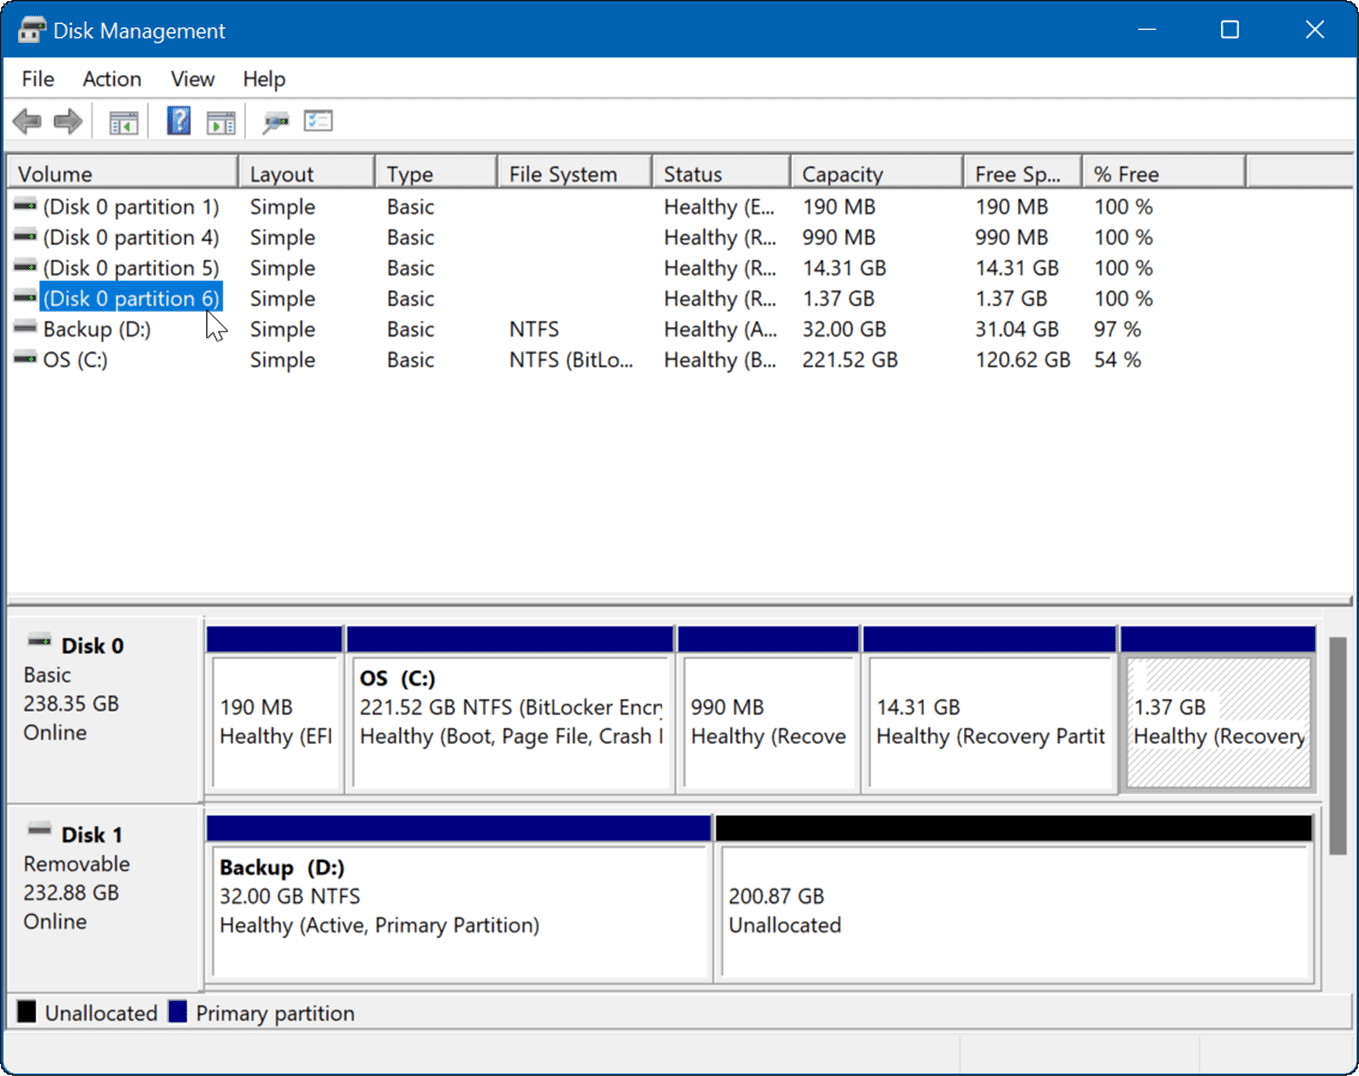Screen dimensions: 1359x1076
Task: Click the Unallocated legend swatch
Action: [x=27, y=1012]
